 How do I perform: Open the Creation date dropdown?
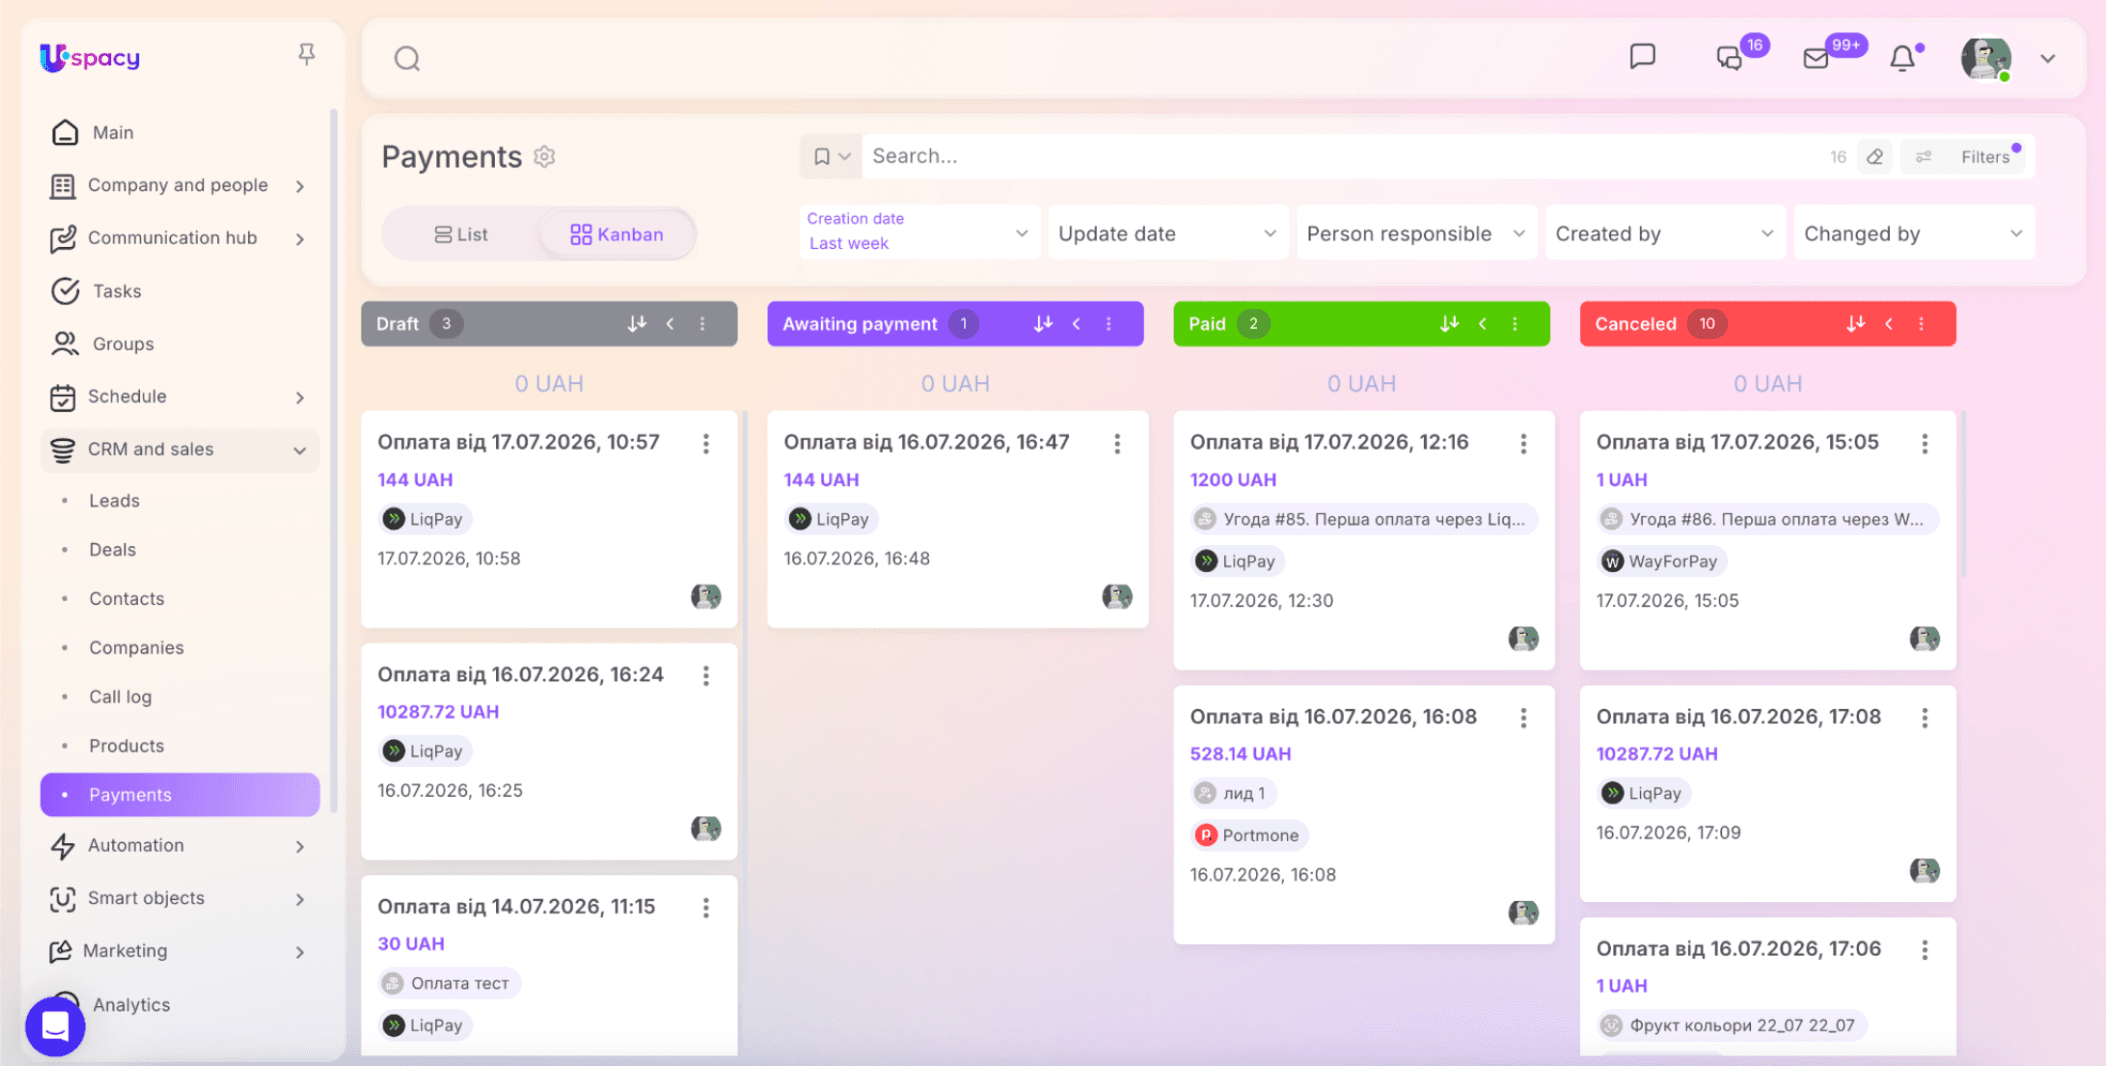click(918, 232)
